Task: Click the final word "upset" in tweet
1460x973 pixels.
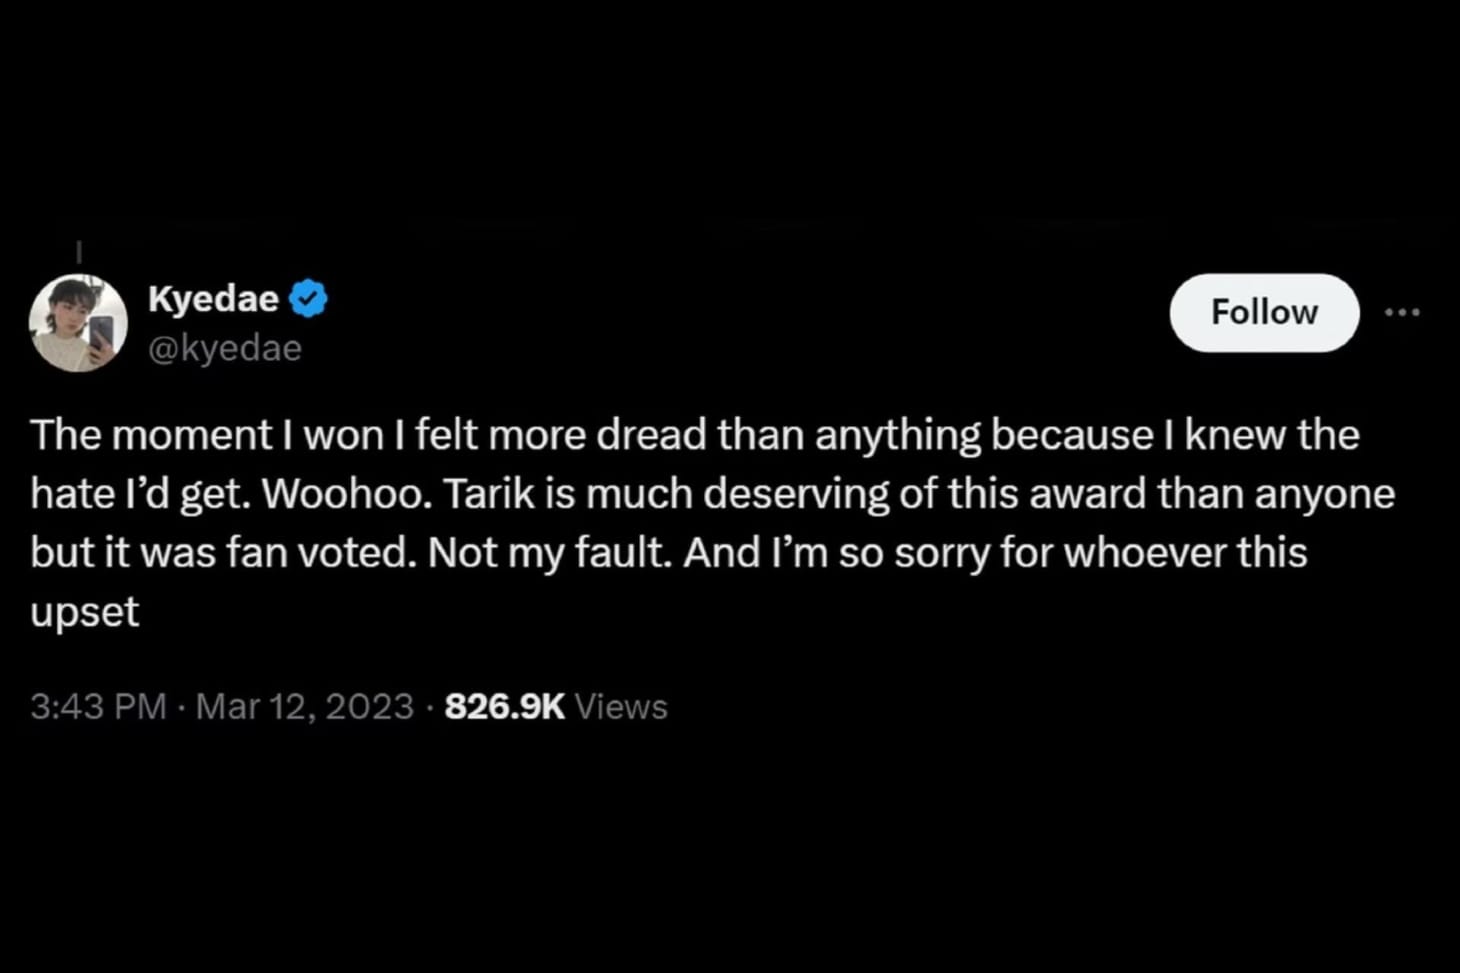Action: [x=84, y=612]
